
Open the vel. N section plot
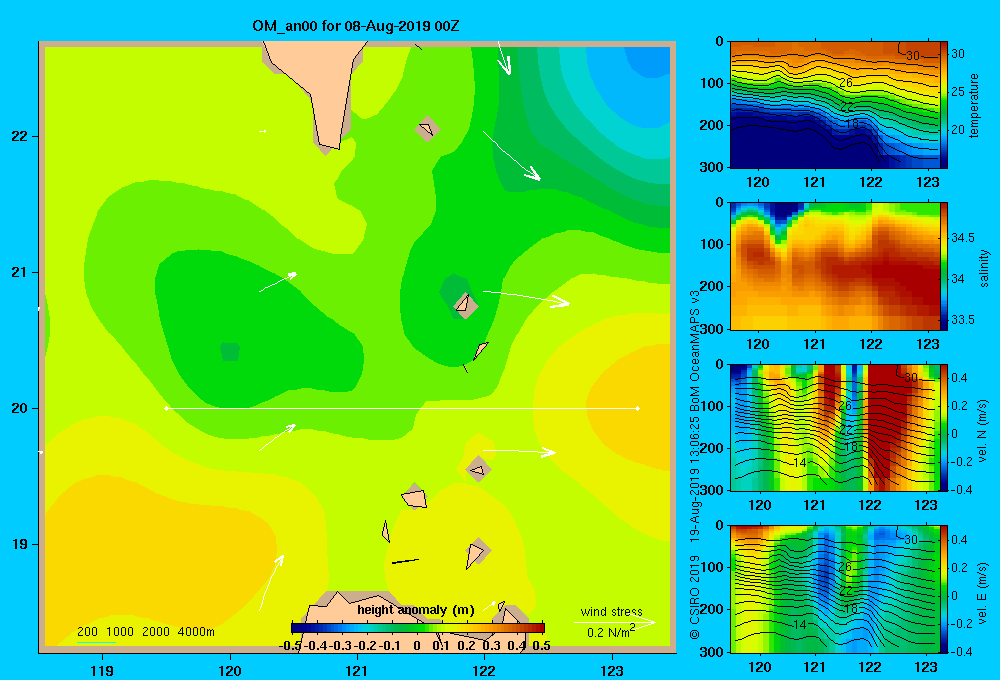point(835,427)
